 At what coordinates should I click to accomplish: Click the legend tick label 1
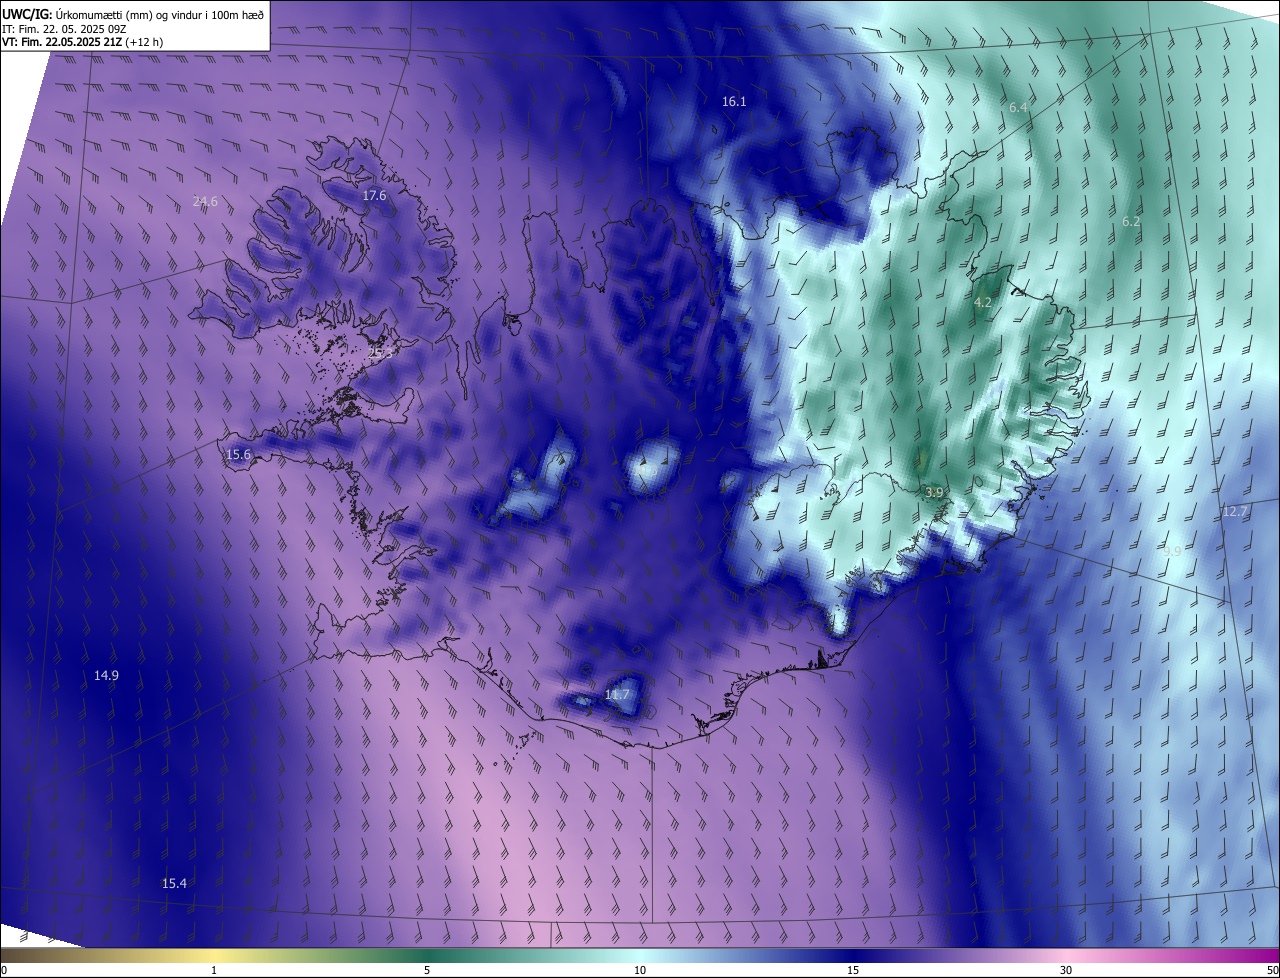tap(214, 971)
